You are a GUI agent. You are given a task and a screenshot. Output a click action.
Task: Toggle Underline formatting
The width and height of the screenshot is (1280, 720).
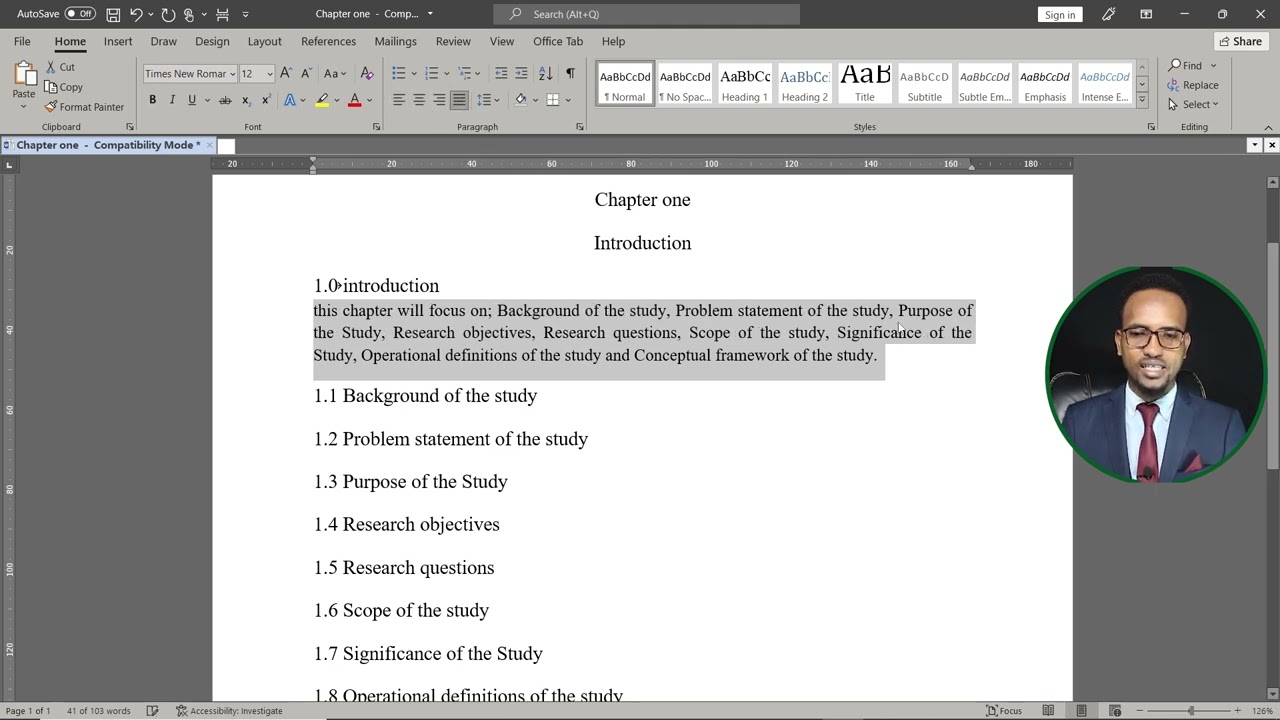(x=192, y=100)
